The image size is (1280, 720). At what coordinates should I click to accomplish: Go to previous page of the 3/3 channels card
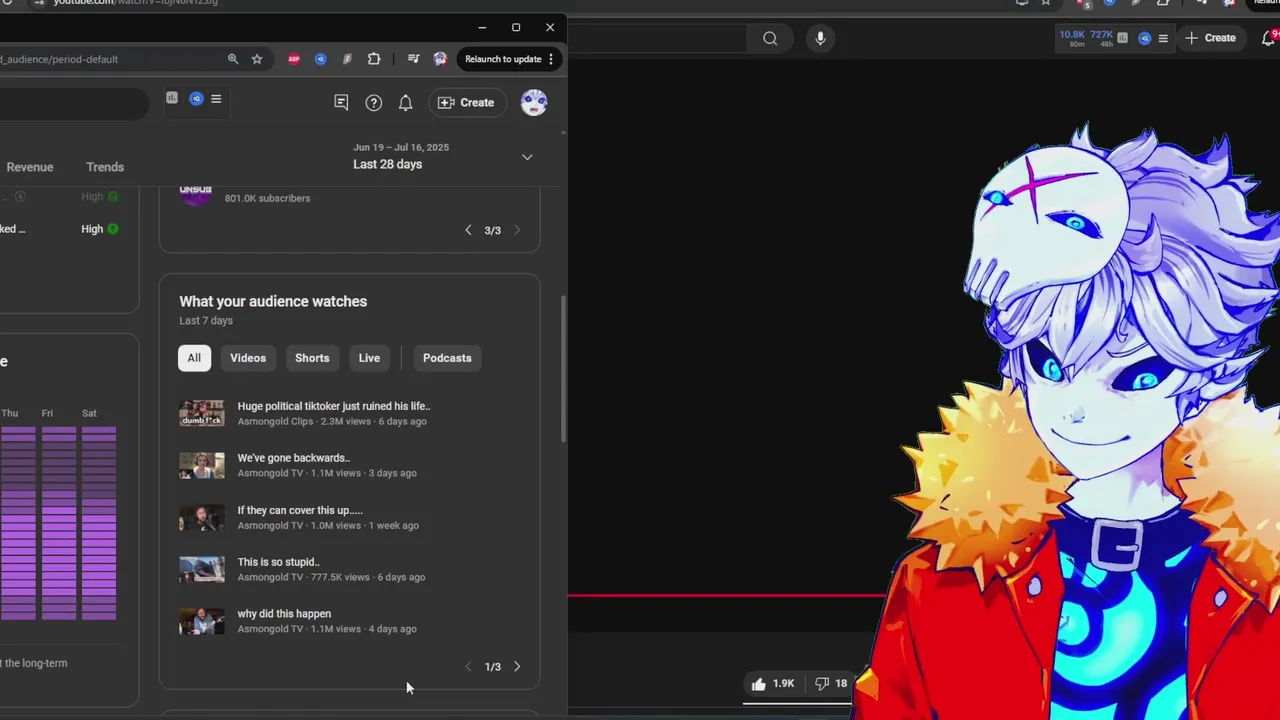tap(468, 230)
